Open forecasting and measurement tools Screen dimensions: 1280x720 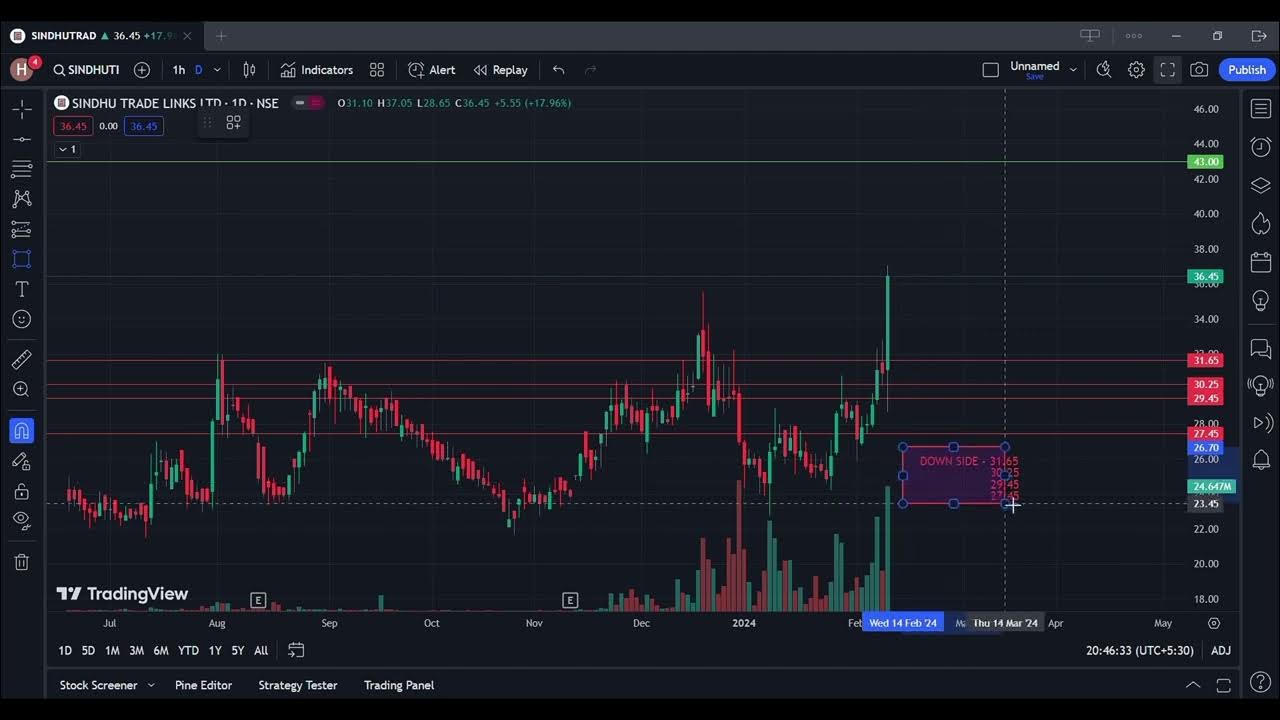click(21, 229)
